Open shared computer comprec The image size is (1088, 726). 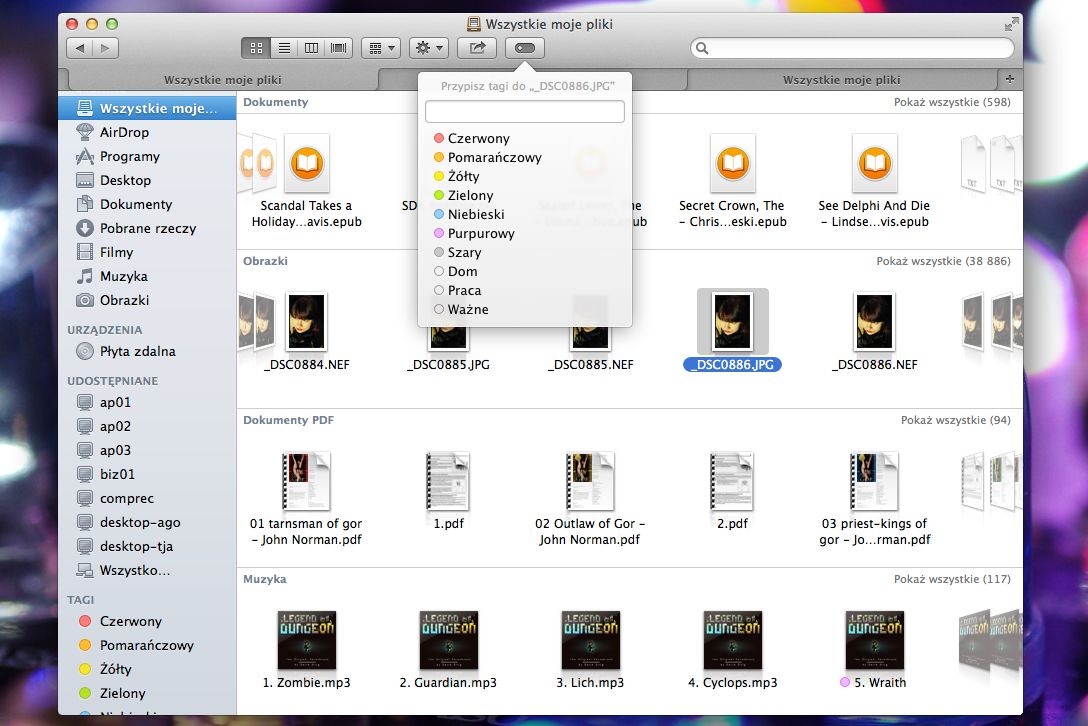click(147, 498)
